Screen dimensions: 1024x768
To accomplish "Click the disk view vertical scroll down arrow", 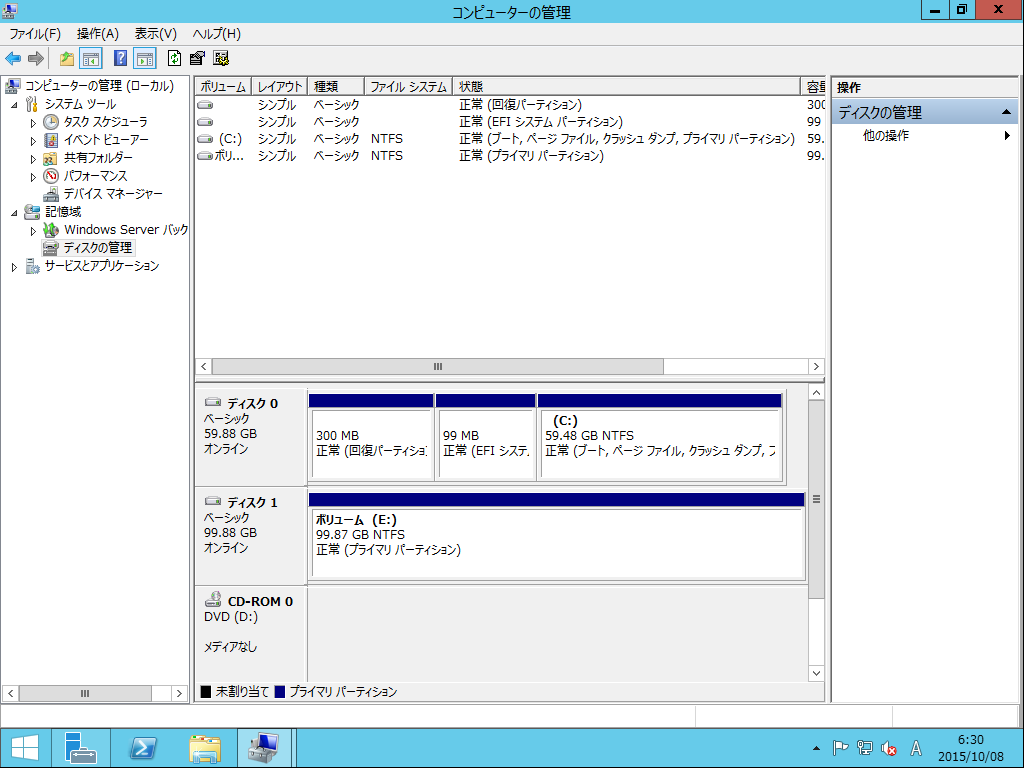I will (816, 673).
